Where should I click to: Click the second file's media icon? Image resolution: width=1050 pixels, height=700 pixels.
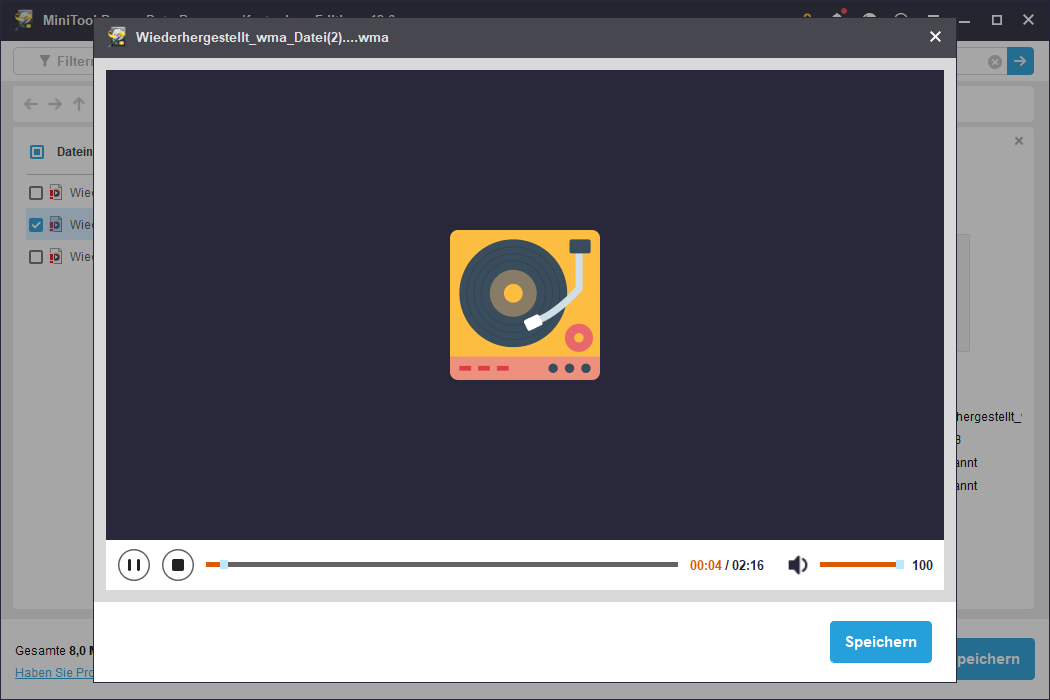(x=56, y=225)
